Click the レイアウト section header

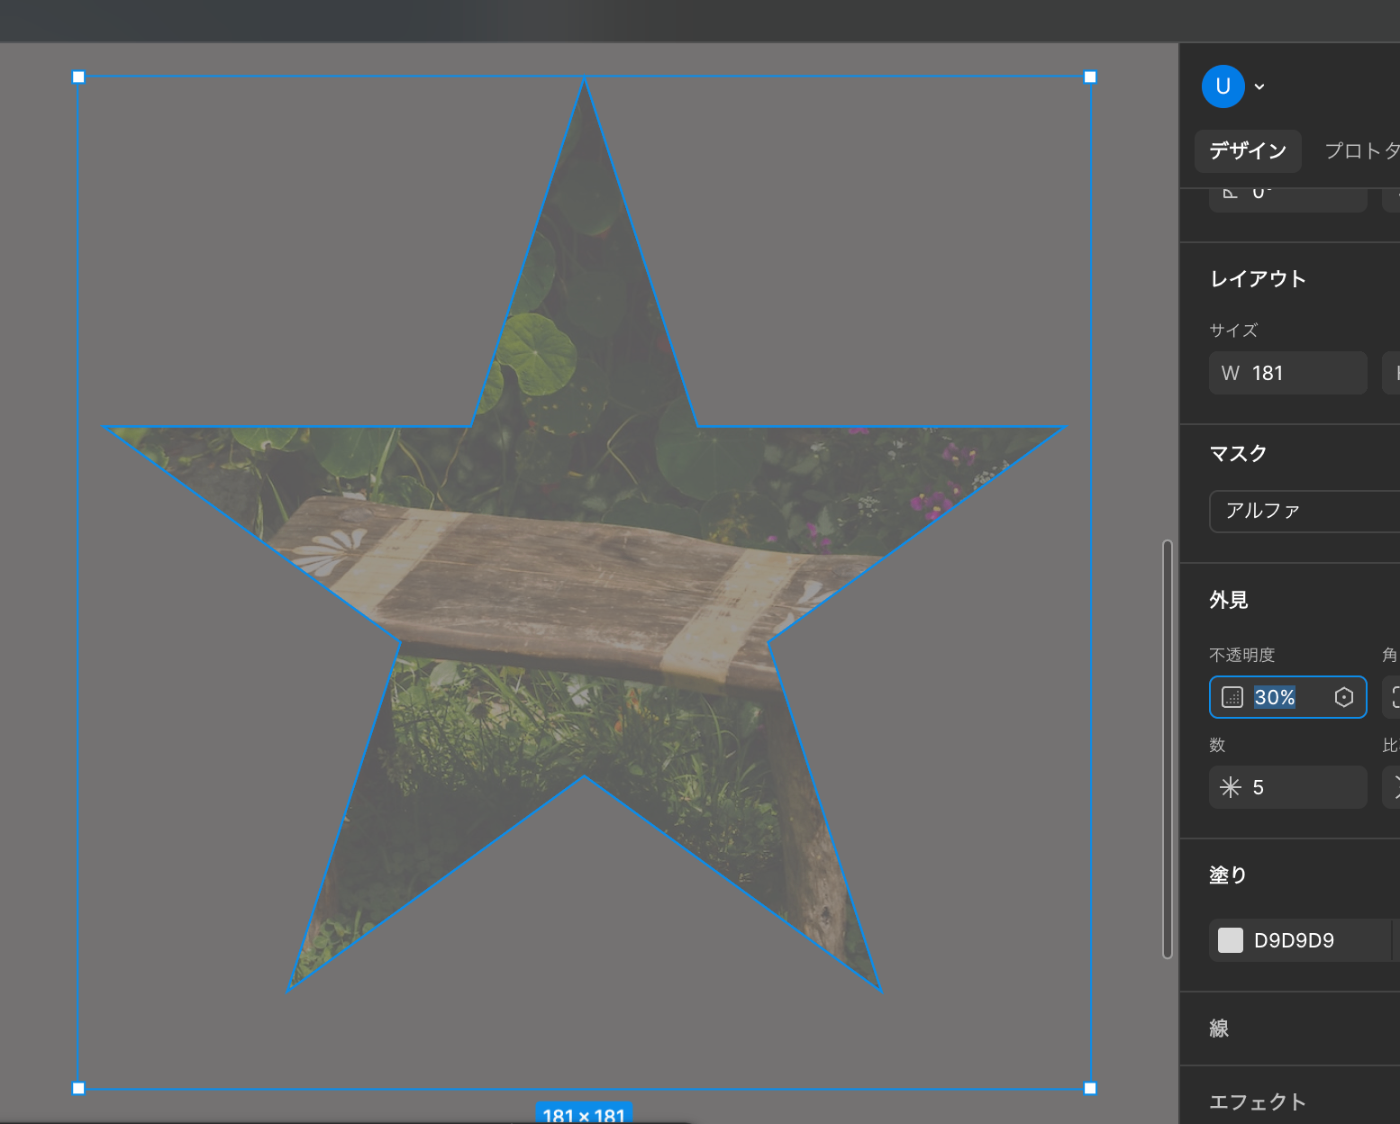[x=1258, y=279]
